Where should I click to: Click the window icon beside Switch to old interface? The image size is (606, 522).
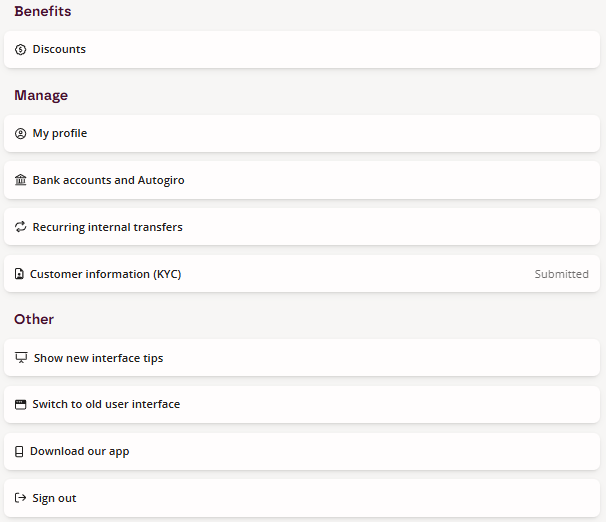tap(20, 405)
